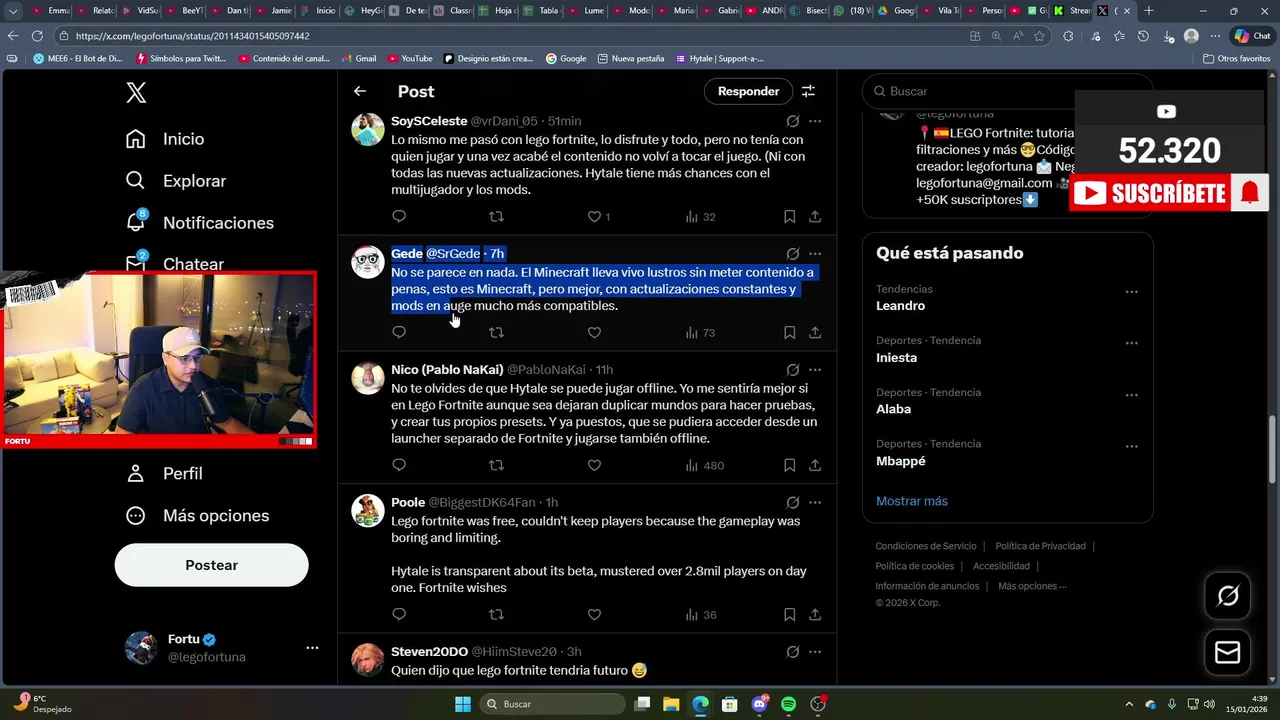The height and width of the screenshot is (720, 1280).
Task: Open more options on Gede's post
Action: point(815,254)
